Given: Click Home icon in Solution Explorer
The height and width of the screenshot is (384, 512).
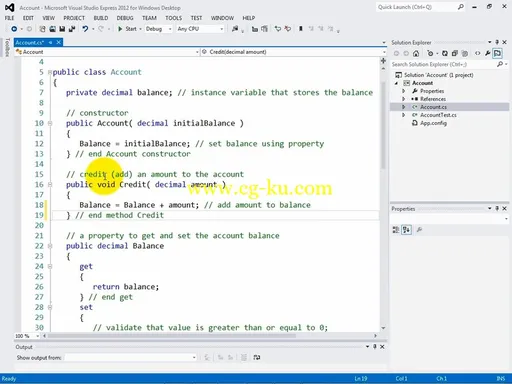Looking at the screenshot, I should [416, 53].
